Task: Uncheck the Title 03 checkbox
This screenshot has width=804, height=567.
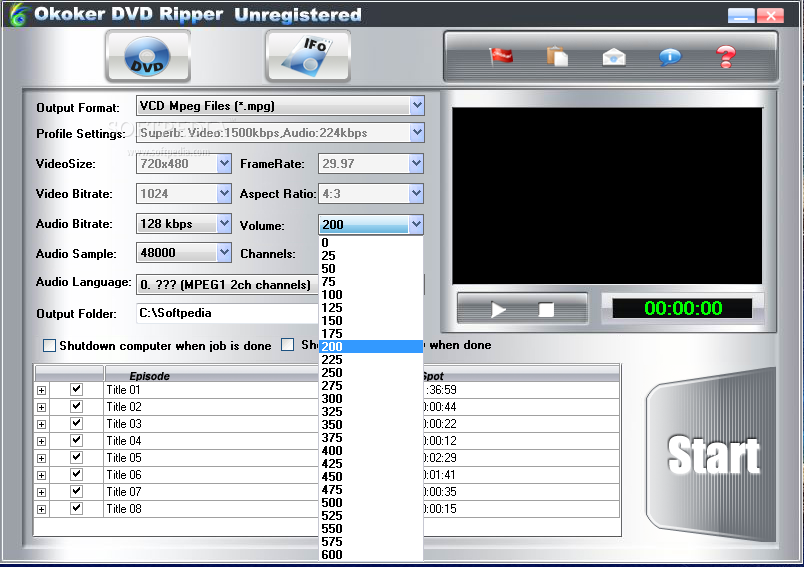Action: 76,423
